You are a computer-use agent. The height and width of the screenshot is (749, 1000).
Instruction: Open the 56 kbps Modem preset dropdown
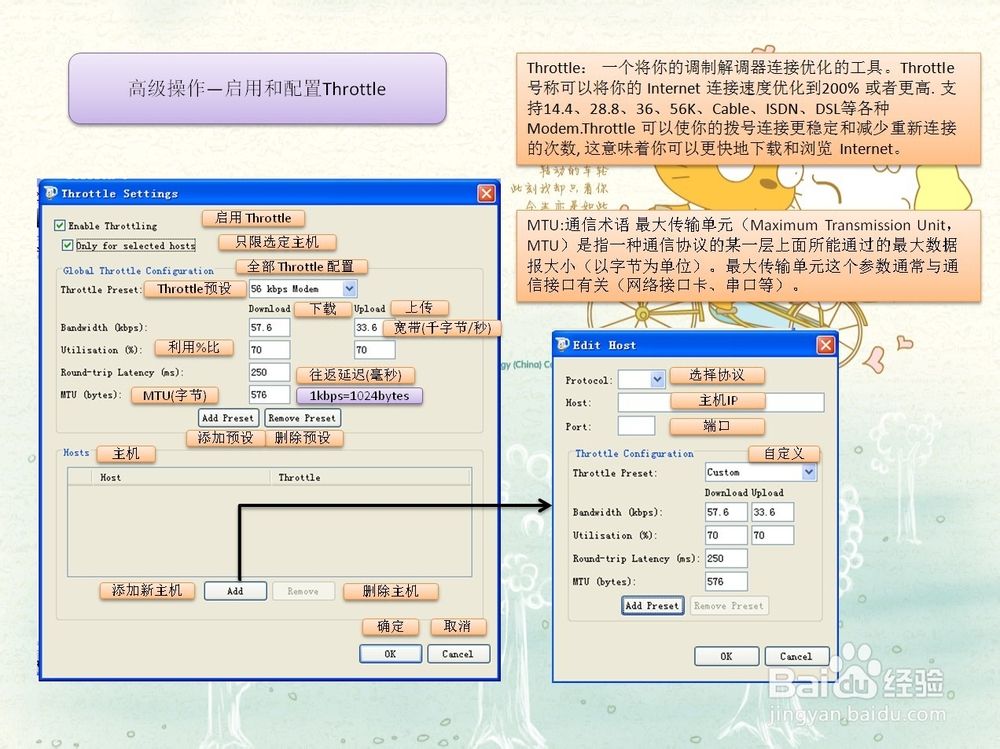tap(349, 288)
